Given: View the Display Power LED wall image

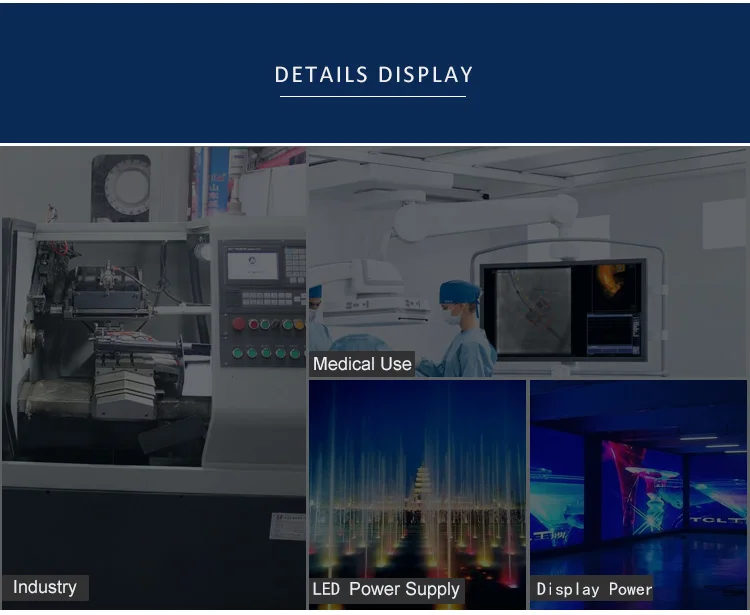Looking at the screenshot, I should pos(638,494).
